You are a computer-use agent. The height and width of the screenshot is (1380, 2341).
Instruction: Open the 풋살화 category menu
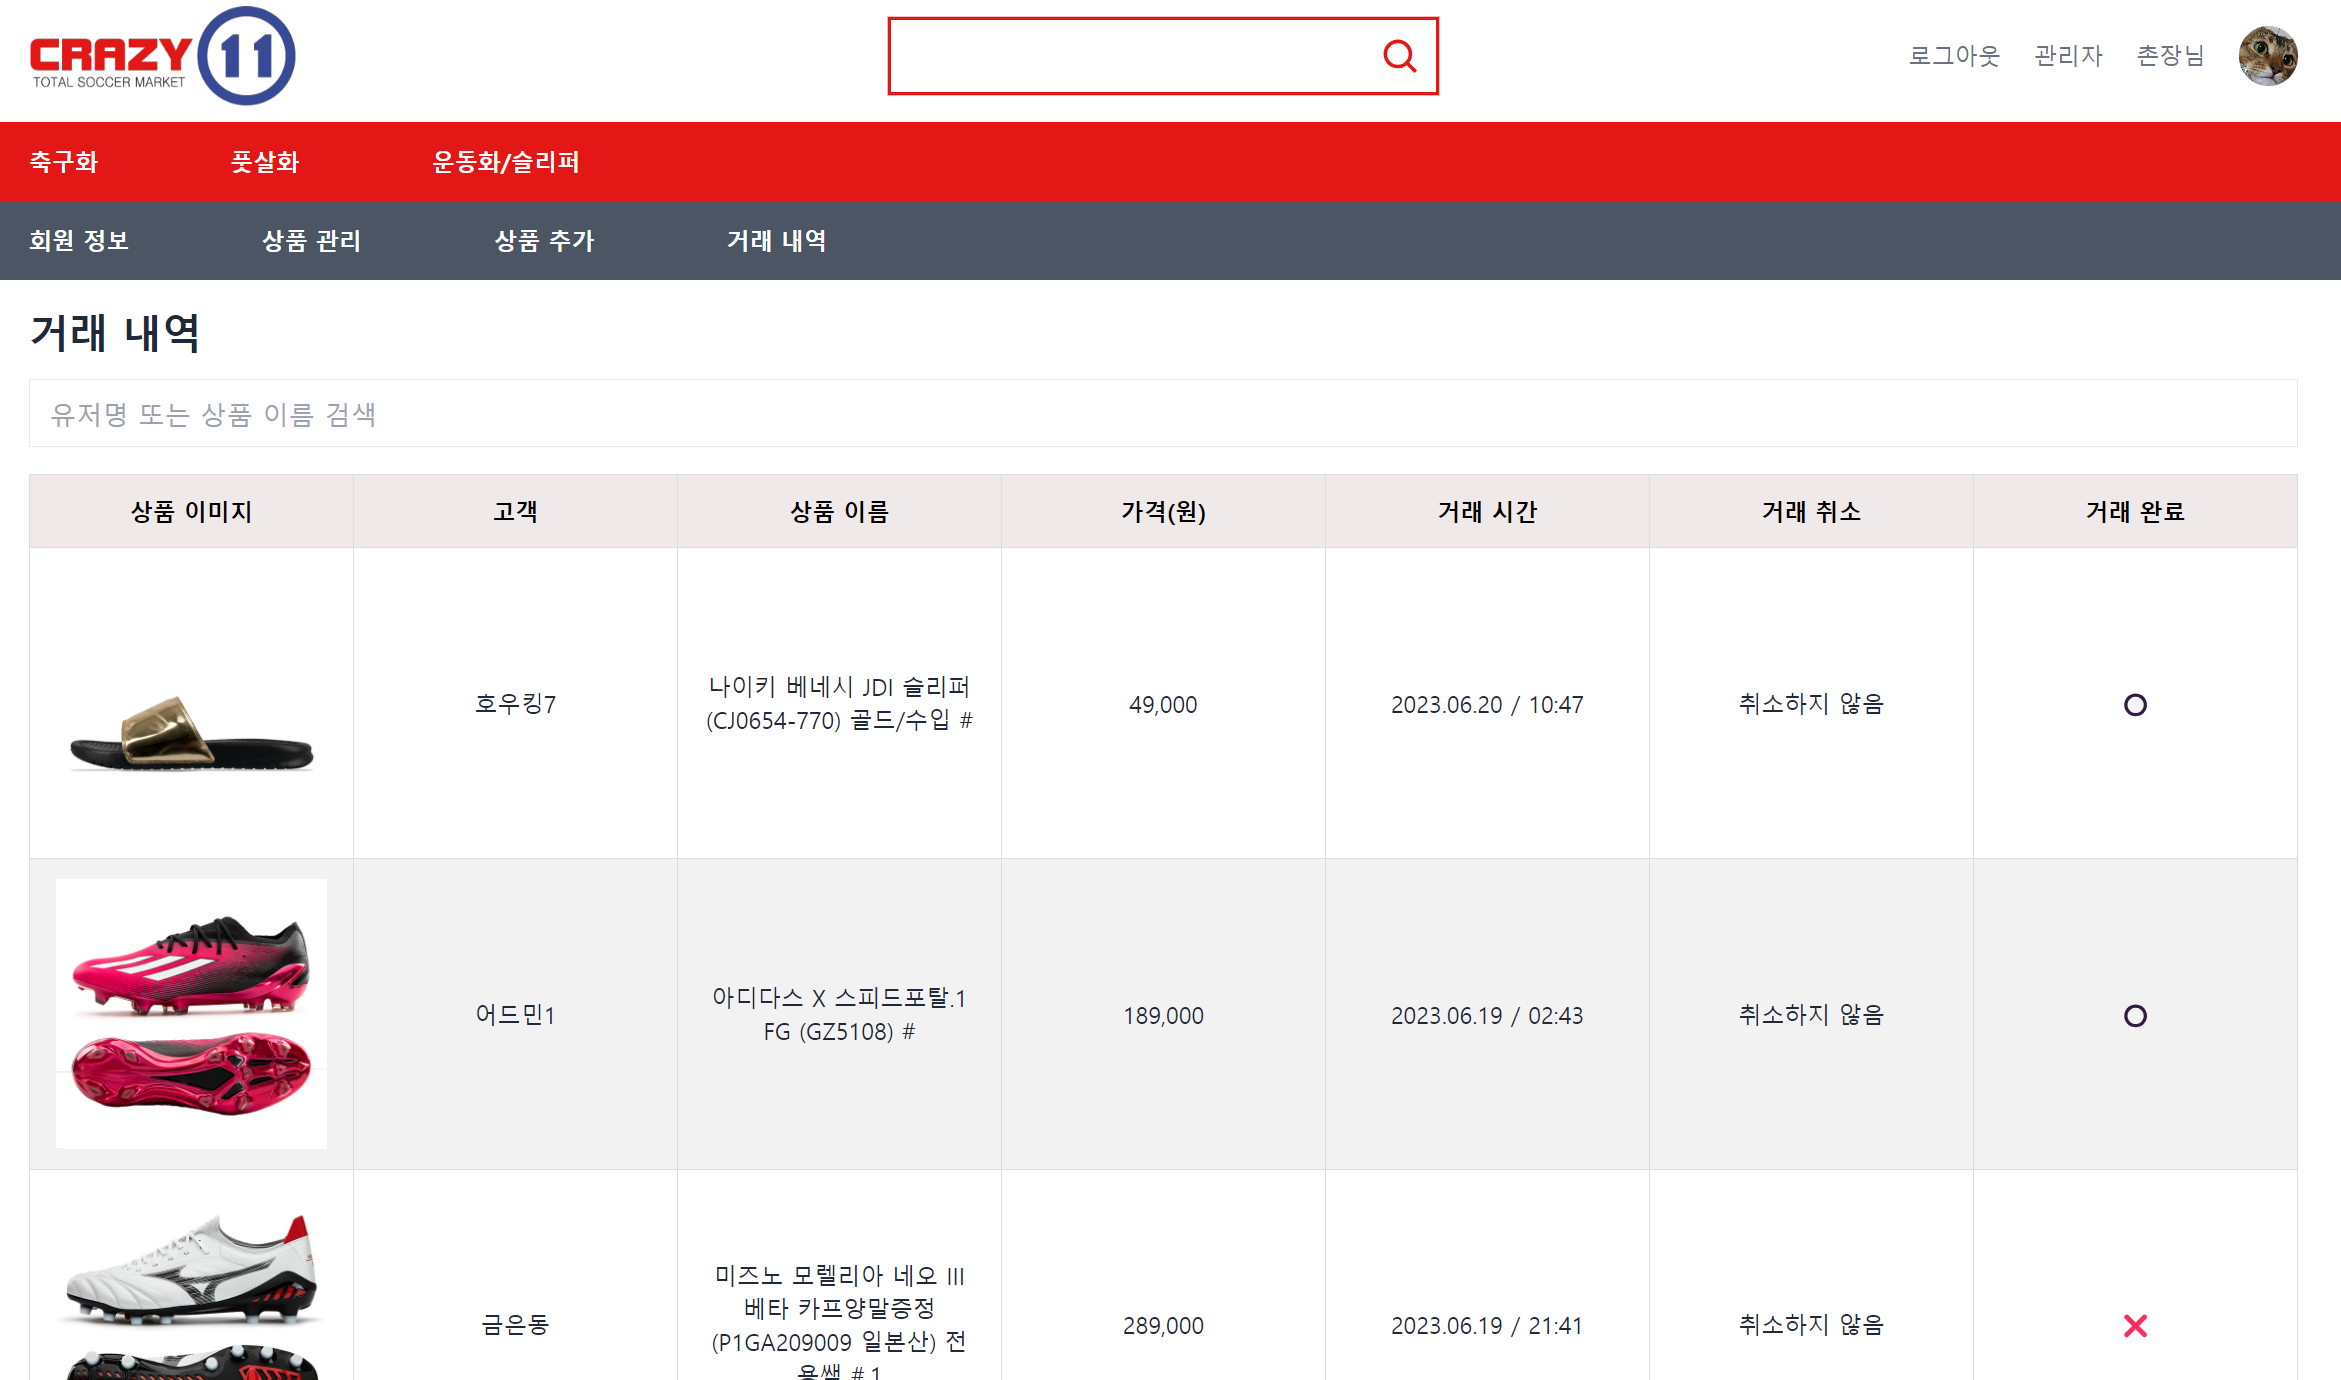(x=265, y=162)
